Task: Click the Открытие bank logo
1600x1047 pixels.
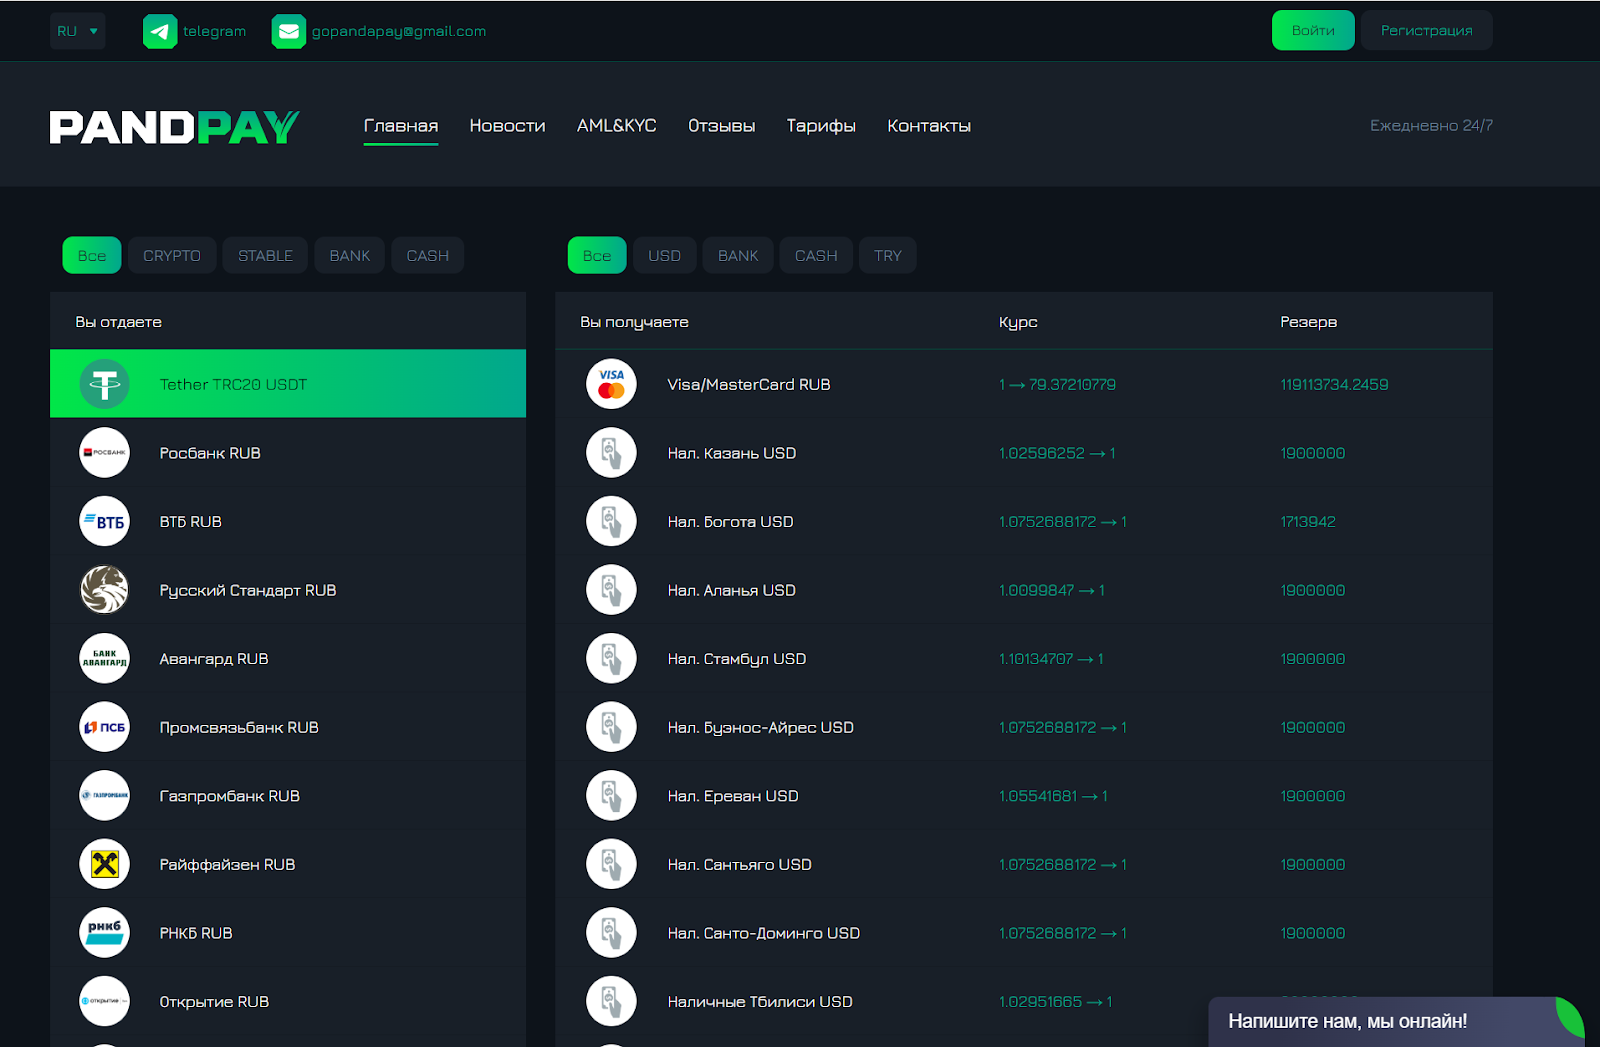Action: point(105,1001)
